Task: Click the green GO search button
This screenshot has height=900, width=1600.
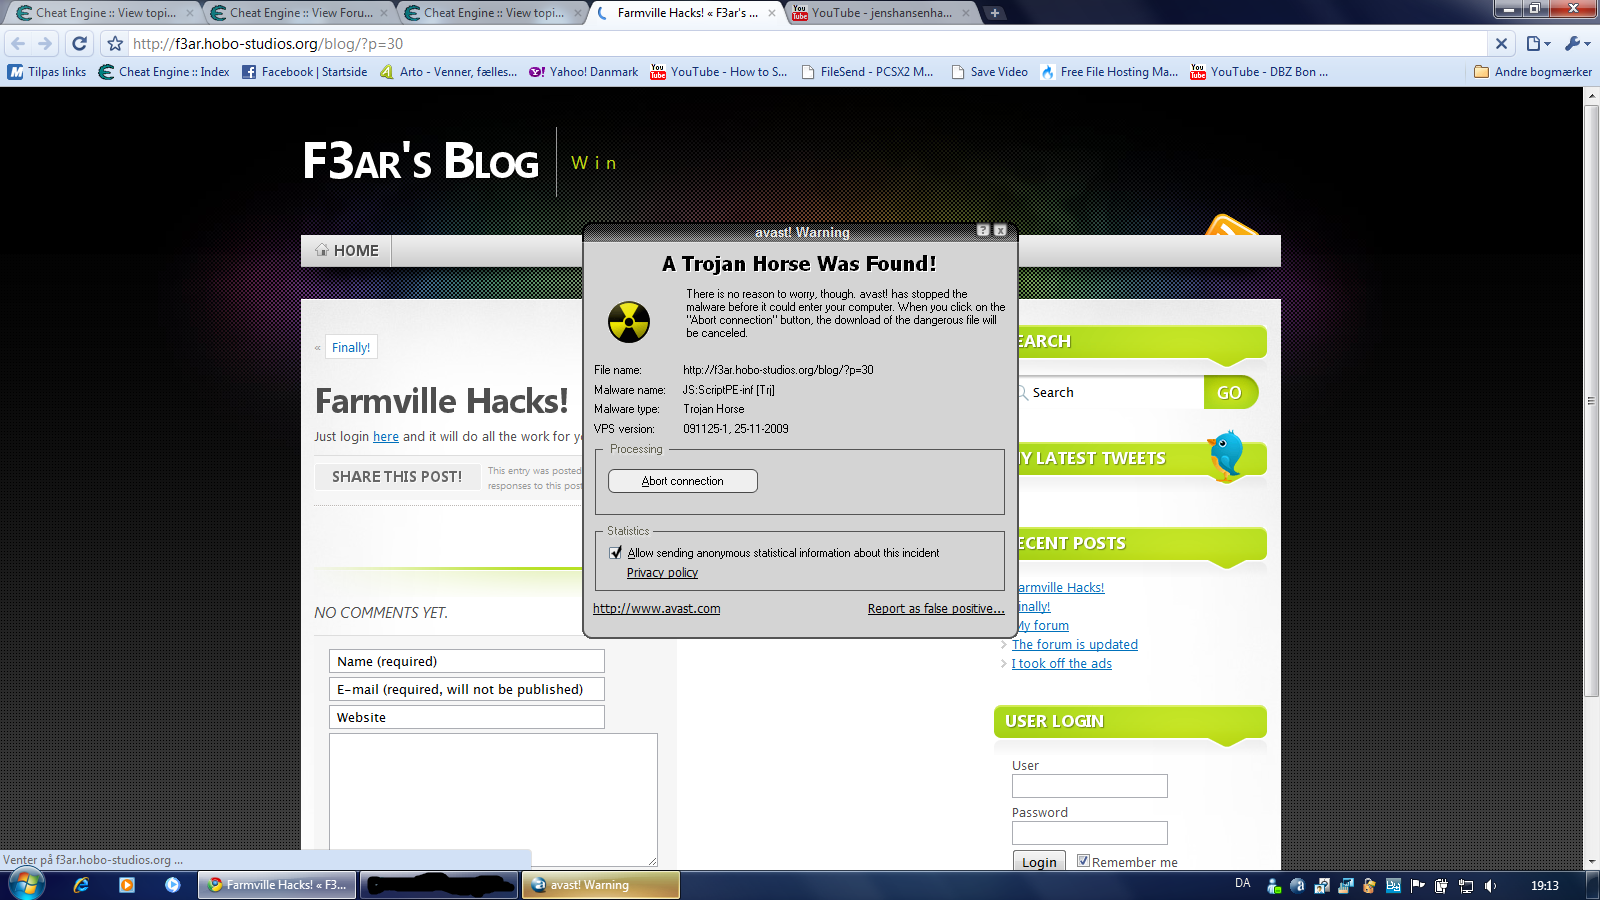Action: tap(1230, 393)
